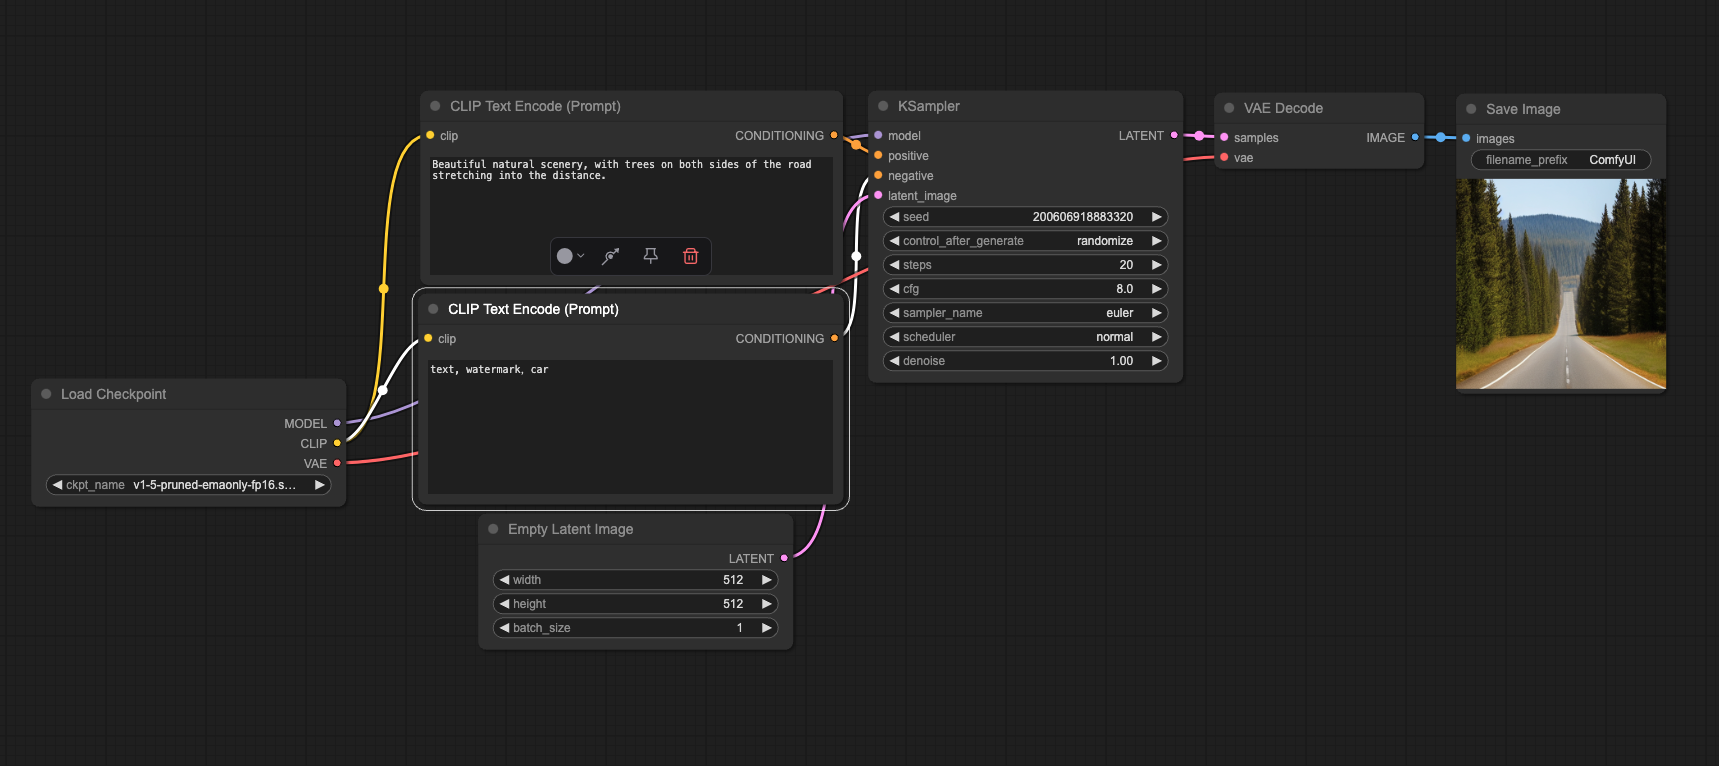
Task: Click the vae input socket on VAE Decode
Action: pyautogui.click(x=1224, y=157)
